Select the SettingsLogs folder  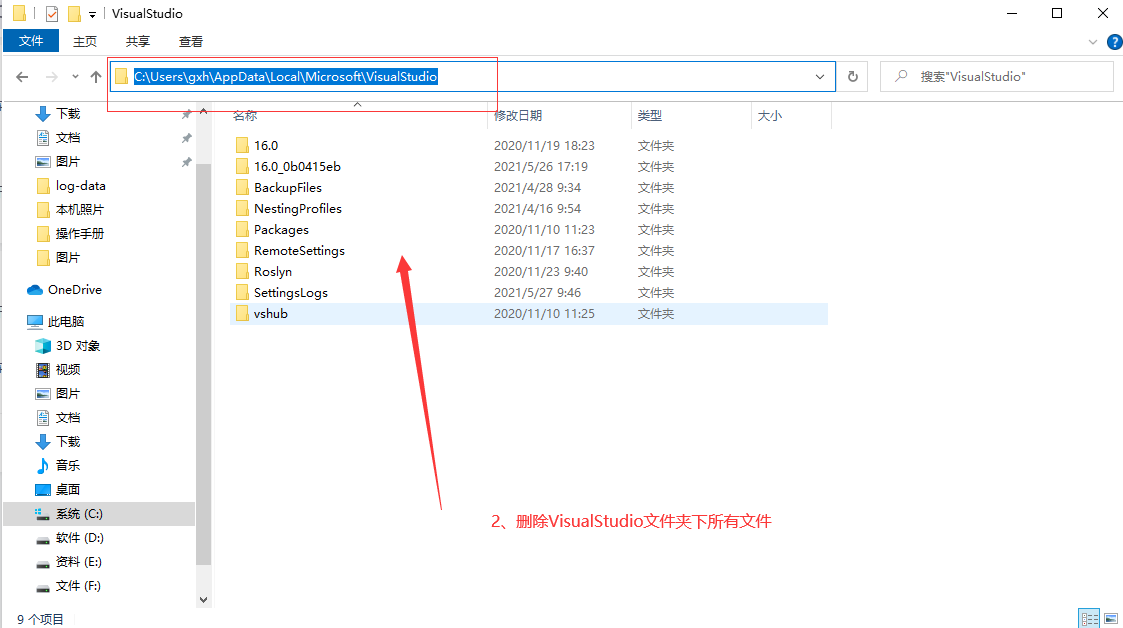291,293
